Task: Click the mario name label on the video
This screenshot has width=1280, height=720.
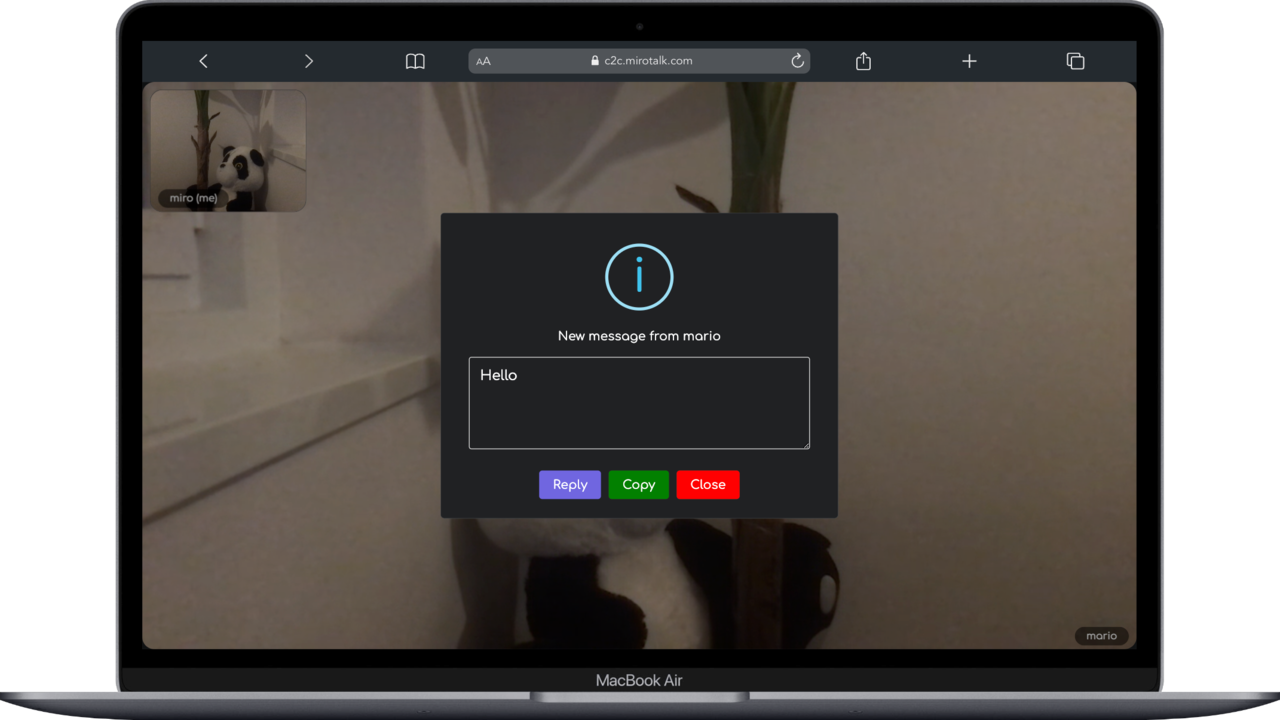Action: point(1101,635)
